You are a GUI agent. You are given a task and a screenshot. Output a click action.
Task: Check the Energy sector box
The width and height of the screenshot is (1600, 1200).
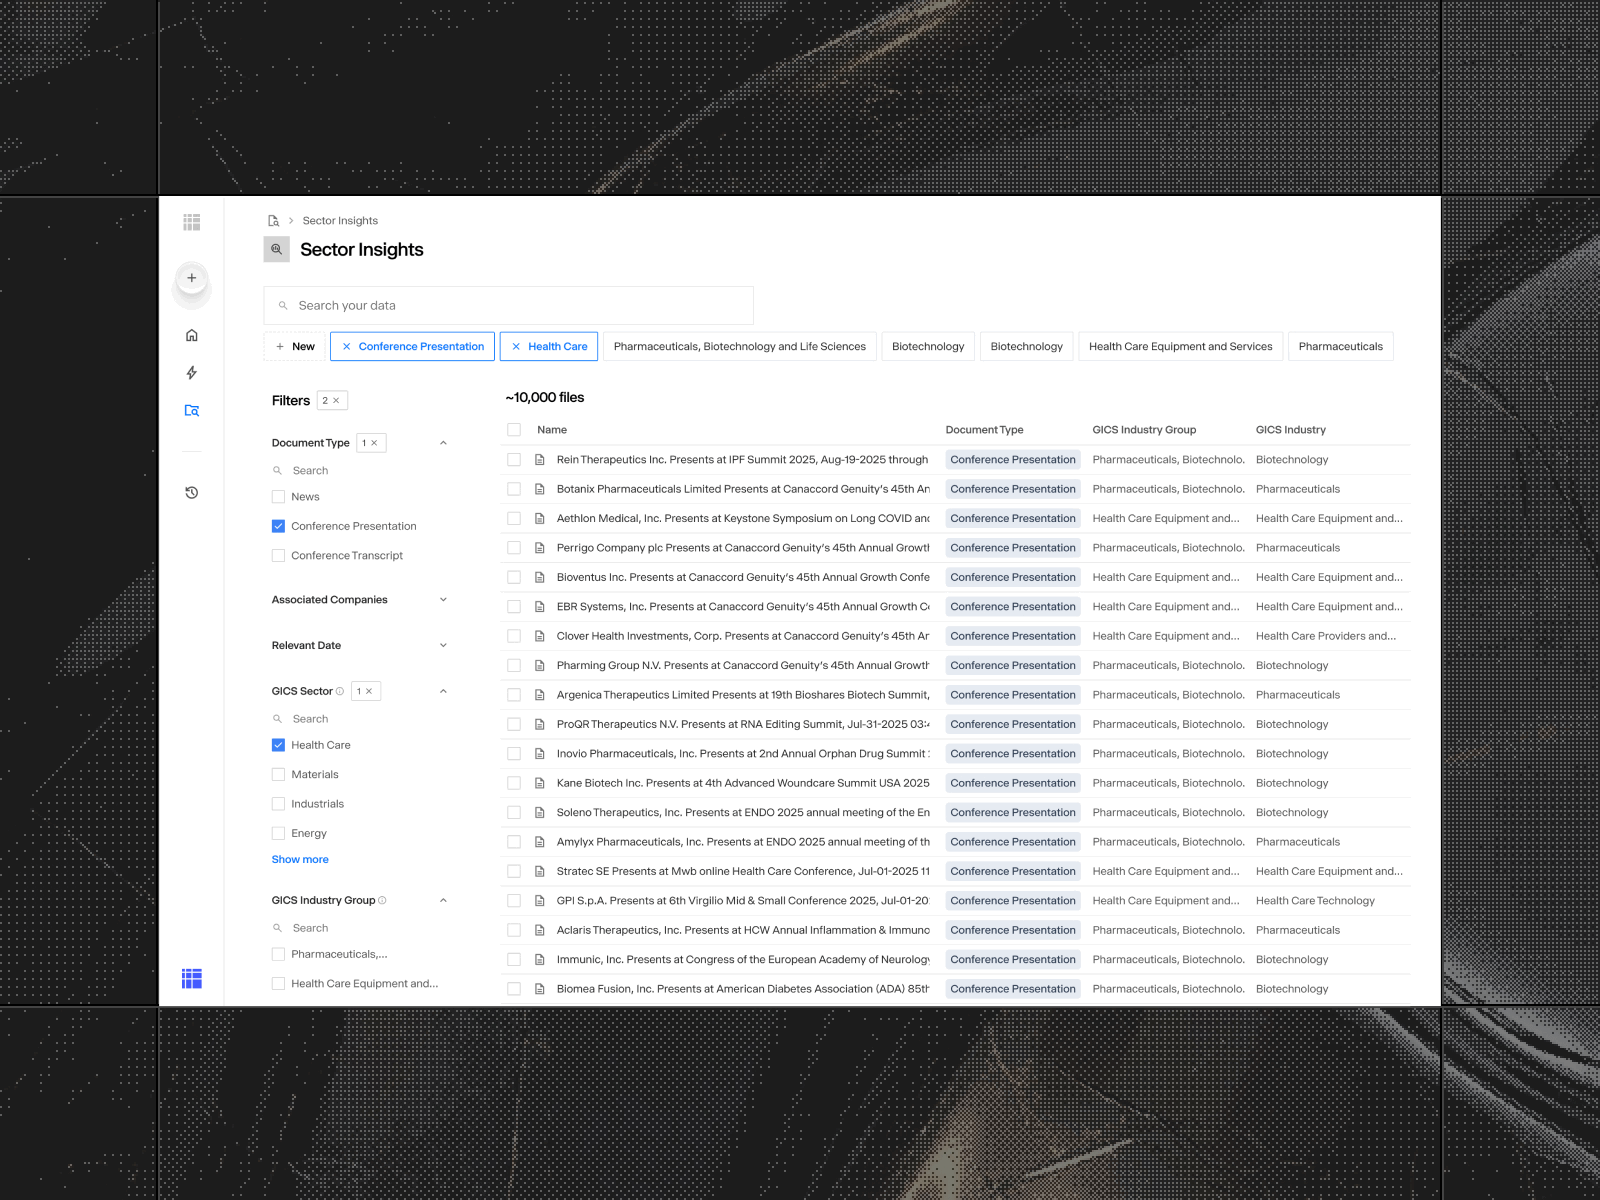click(278, 833)
